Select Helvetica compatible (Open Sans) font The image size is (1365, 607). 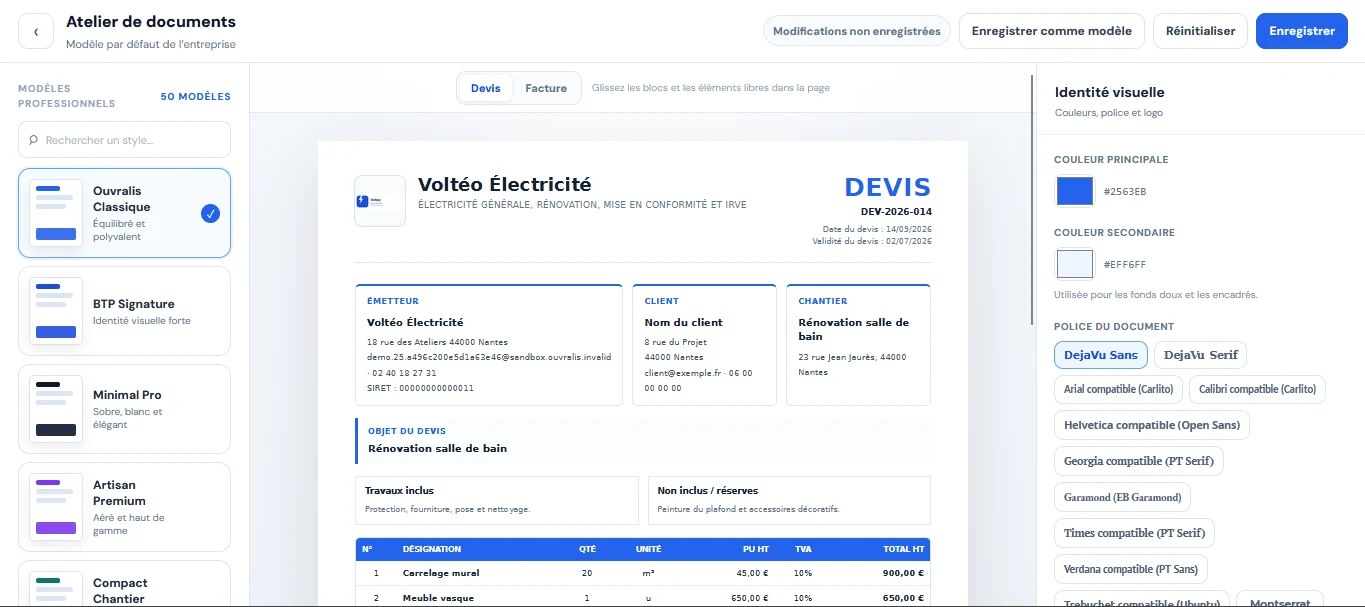[1152, 425]
